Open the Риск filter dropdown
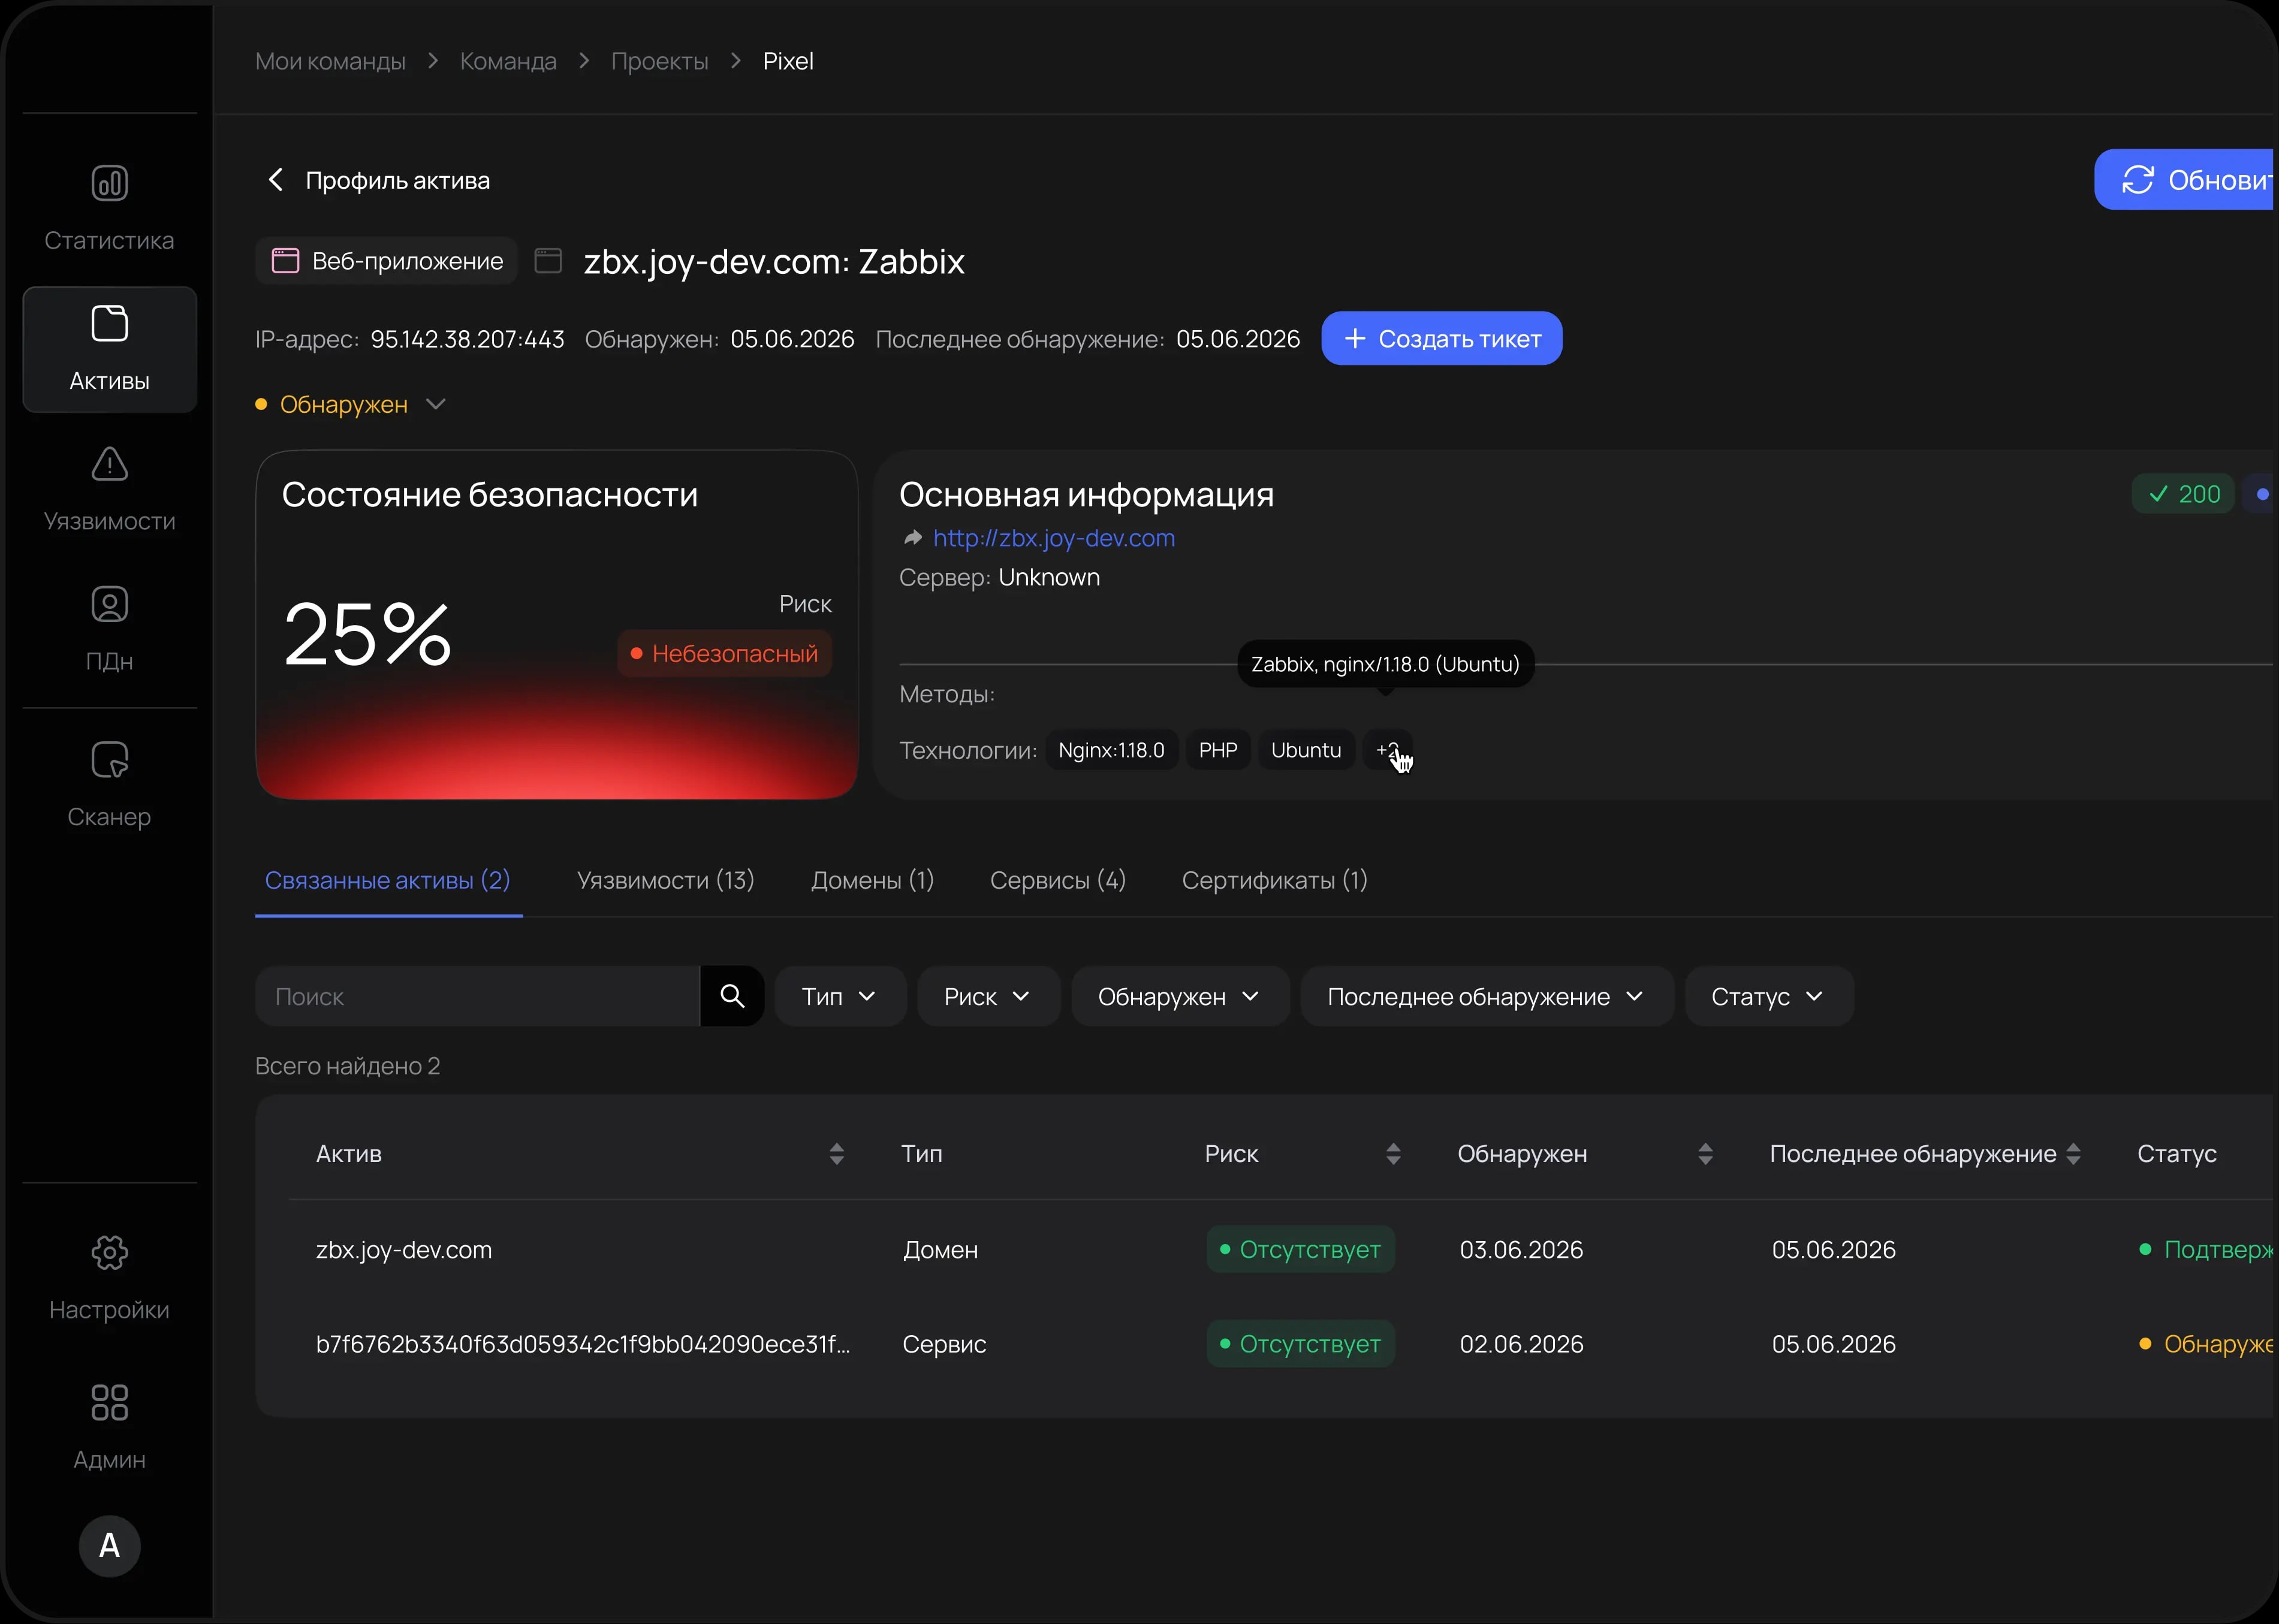2279x1624 pixels. 988,996
